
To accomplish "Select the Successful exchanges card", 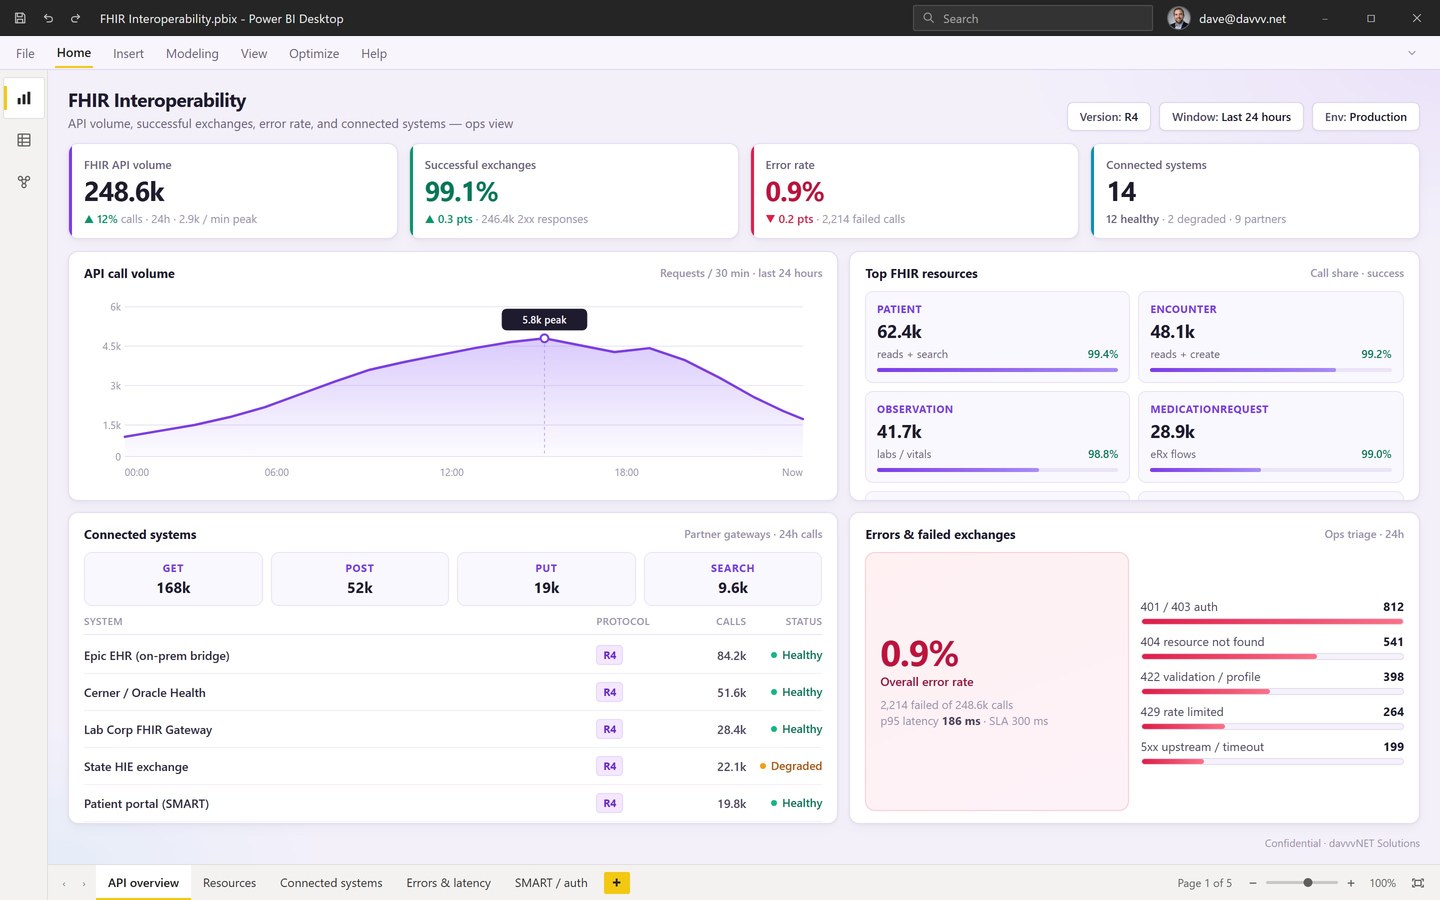I will 574,191.
